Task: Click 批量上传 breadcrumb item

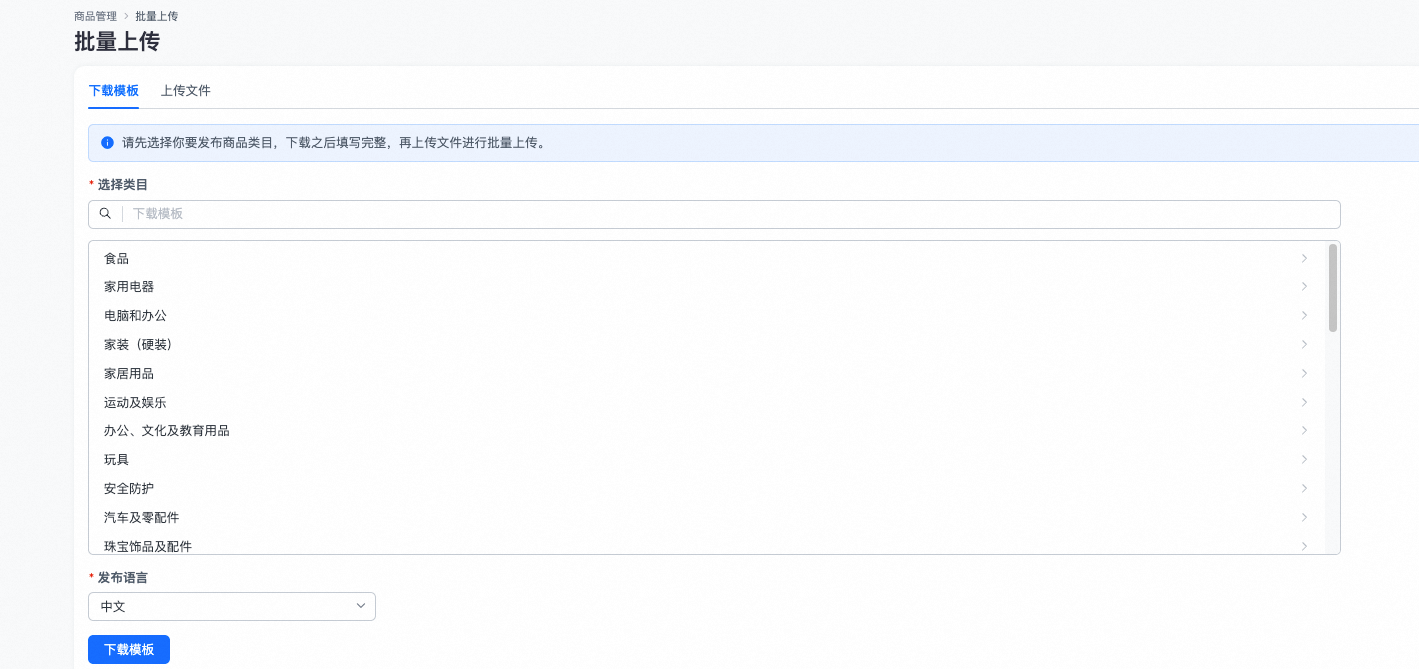Action: click(157, 17)
